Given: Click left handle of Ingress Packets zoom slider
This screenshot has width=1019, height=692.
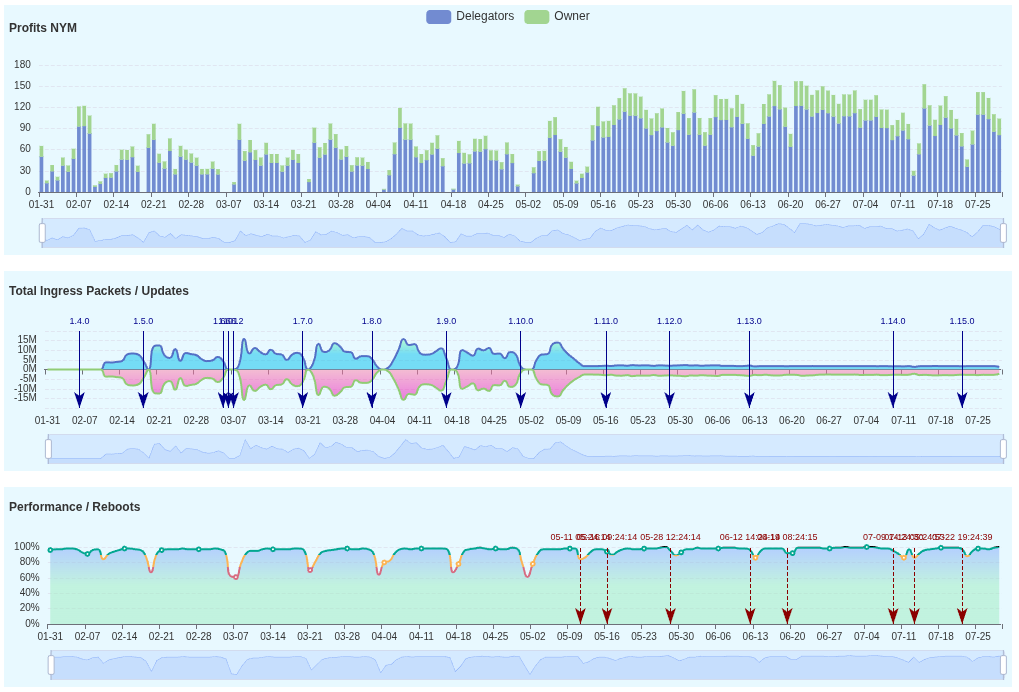Looking at the screenshot, I should click(48, 449).
